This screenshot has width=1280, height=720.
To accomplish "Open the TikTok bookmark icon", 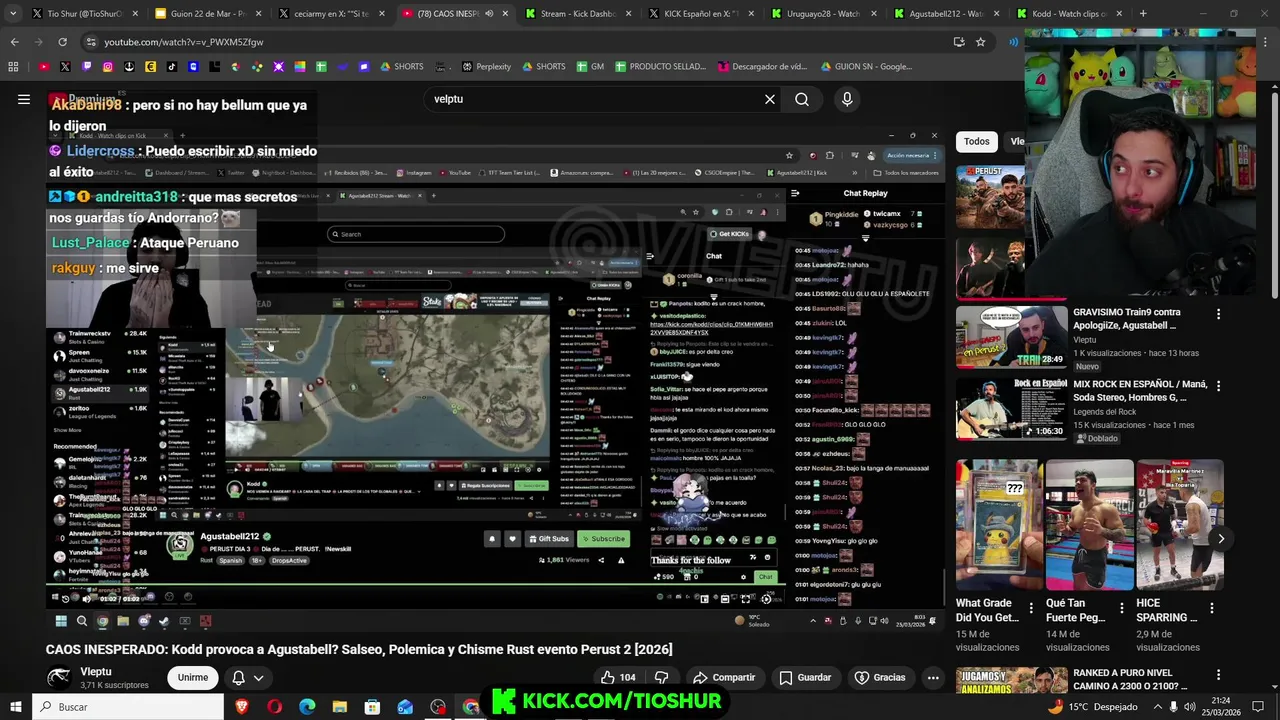I will [x=172, y=66].
